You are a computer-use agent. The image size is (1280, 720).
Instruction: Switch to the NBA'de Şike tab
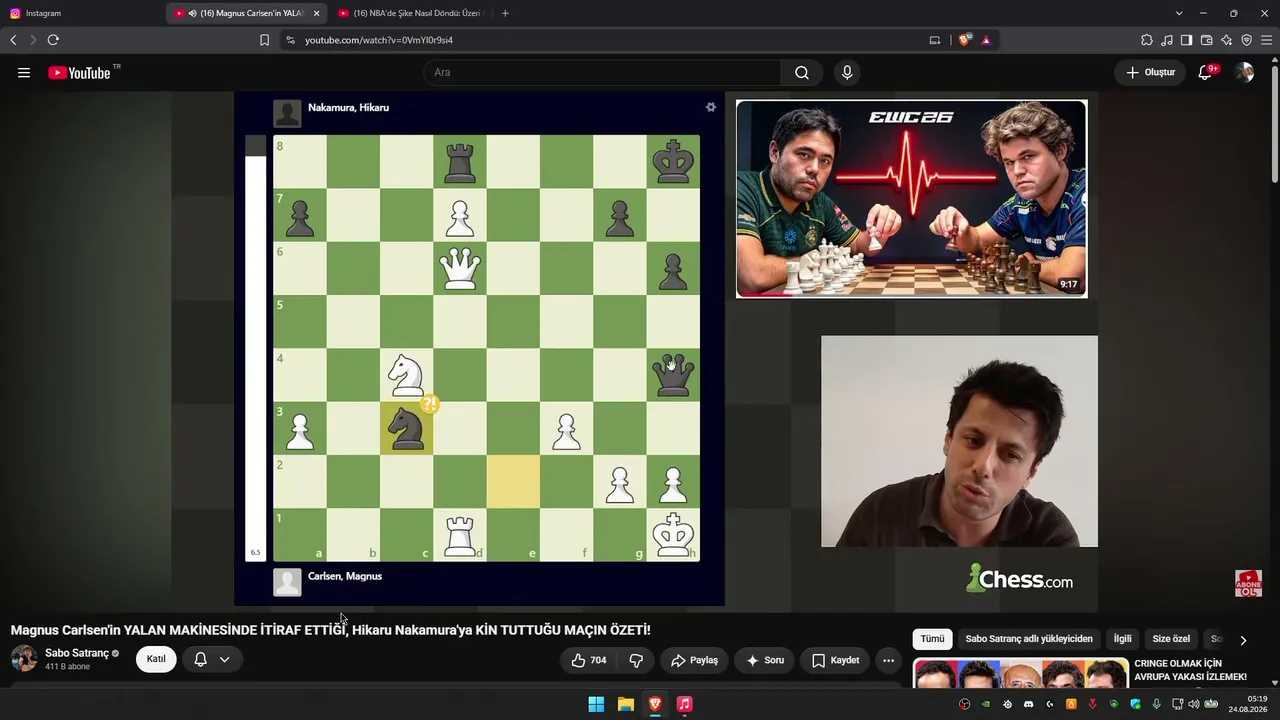click(410, 13)
